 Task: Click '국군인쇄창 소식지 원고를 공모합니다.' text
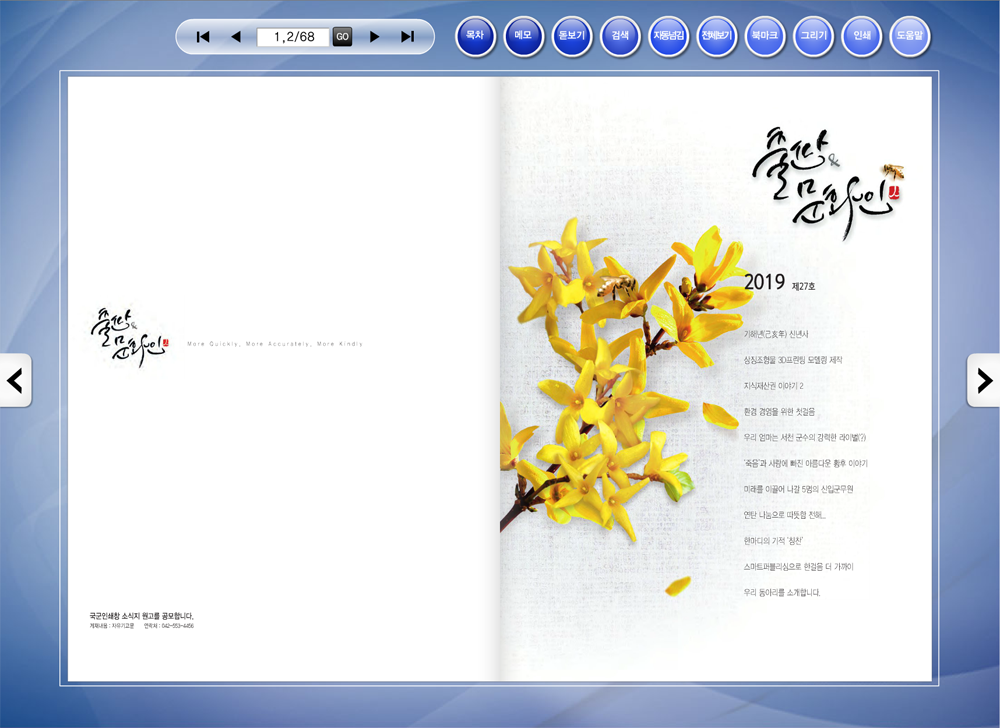point(142,616)
